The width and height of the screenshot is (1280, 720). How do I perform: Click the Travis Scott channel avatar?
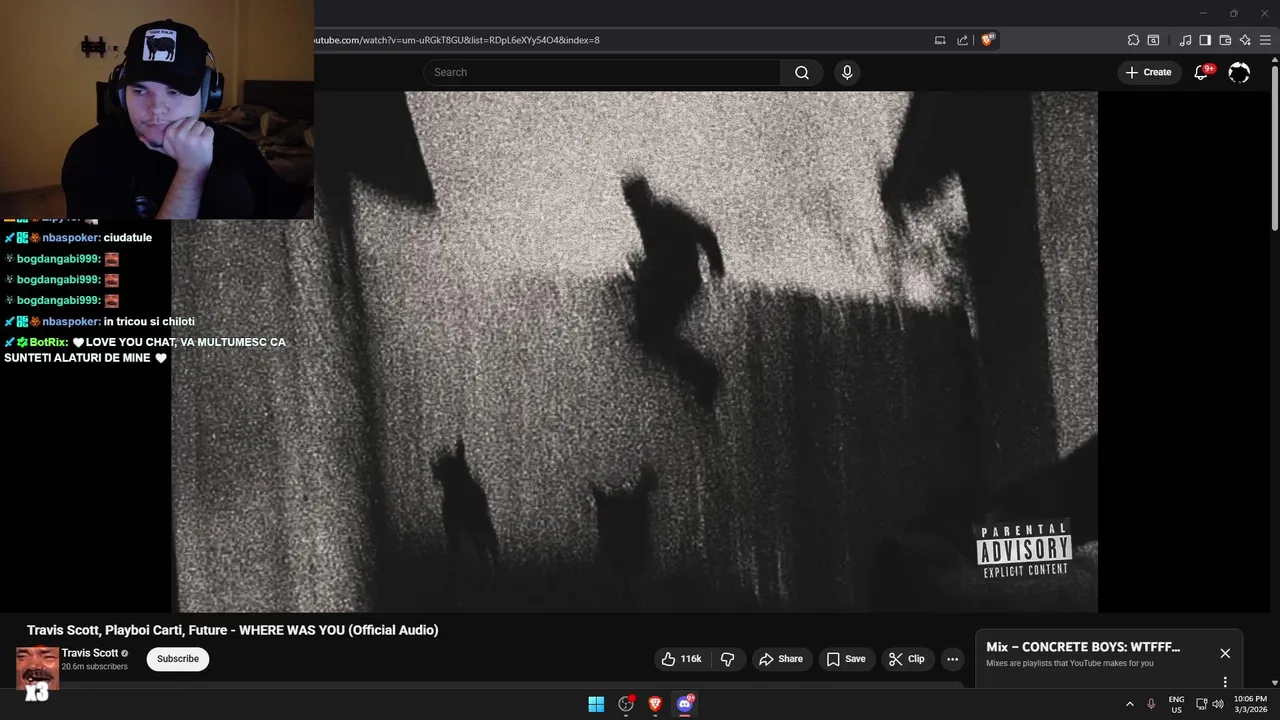(37, 667)
